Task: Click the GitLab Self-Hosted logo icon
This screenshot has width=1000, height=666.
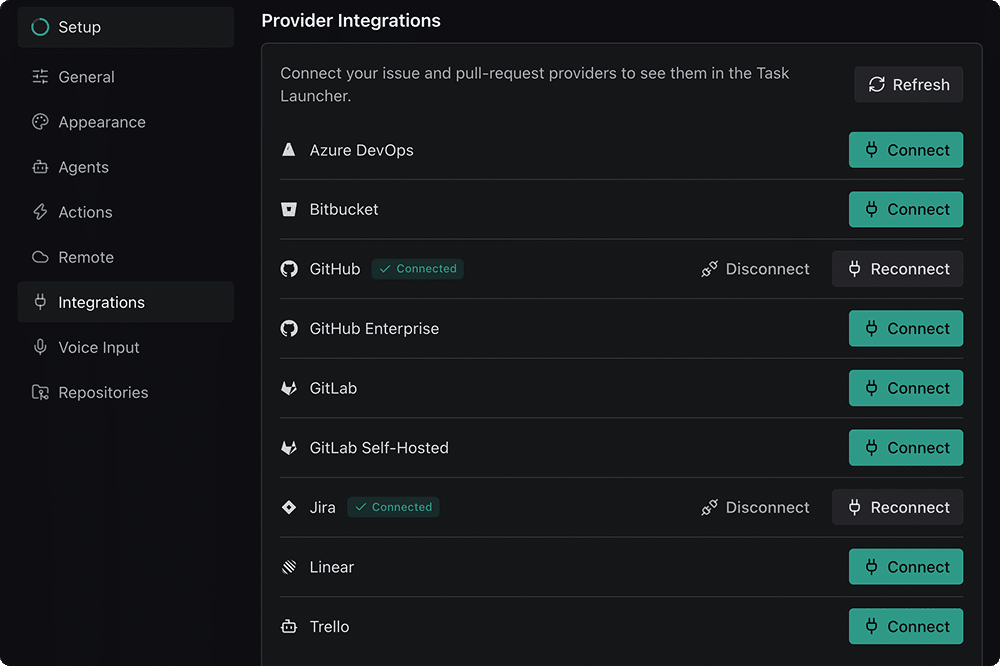Action: click(x=289, y=448)
